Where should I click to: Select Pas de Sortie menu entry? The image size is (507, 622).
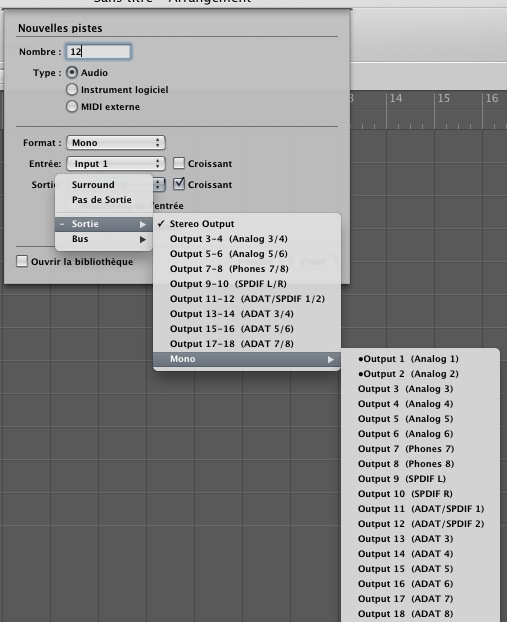click(x=104, y=200)
